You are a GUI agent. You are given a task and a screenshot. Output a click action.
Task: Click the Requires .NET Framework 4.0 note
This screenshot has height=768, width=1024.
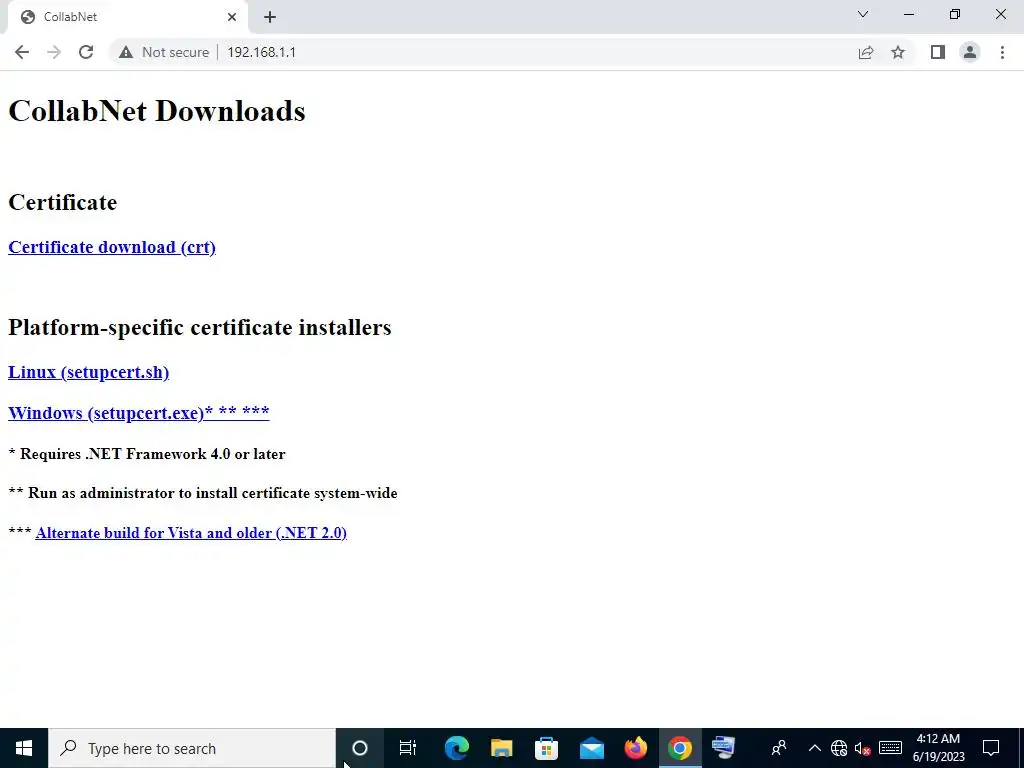pyautogui.click(x=147, y=454)
